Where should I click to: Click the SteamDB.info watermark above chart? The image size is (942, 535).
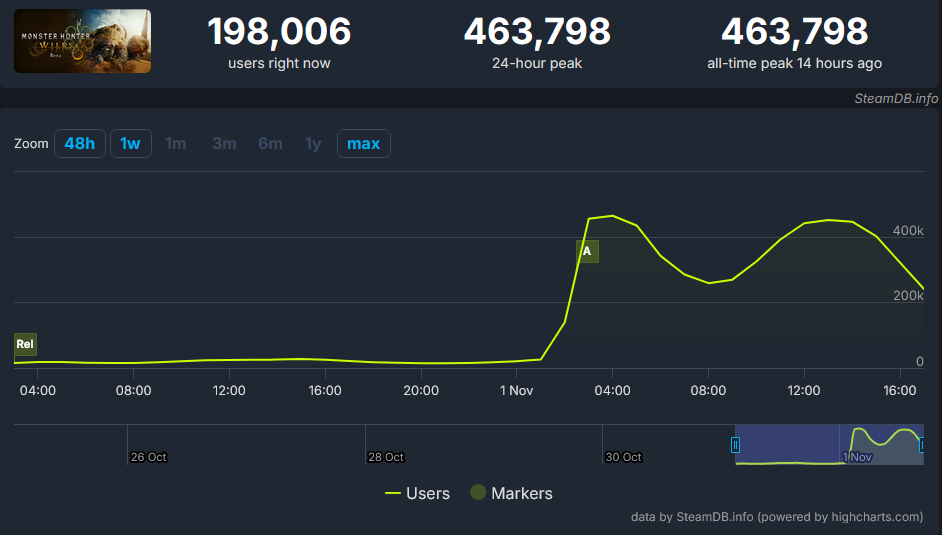point(896,98)
